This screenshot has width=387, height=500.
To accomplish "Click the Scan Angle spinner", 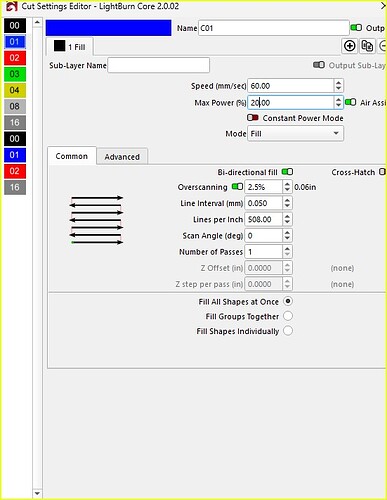I will tap(287, 236).
